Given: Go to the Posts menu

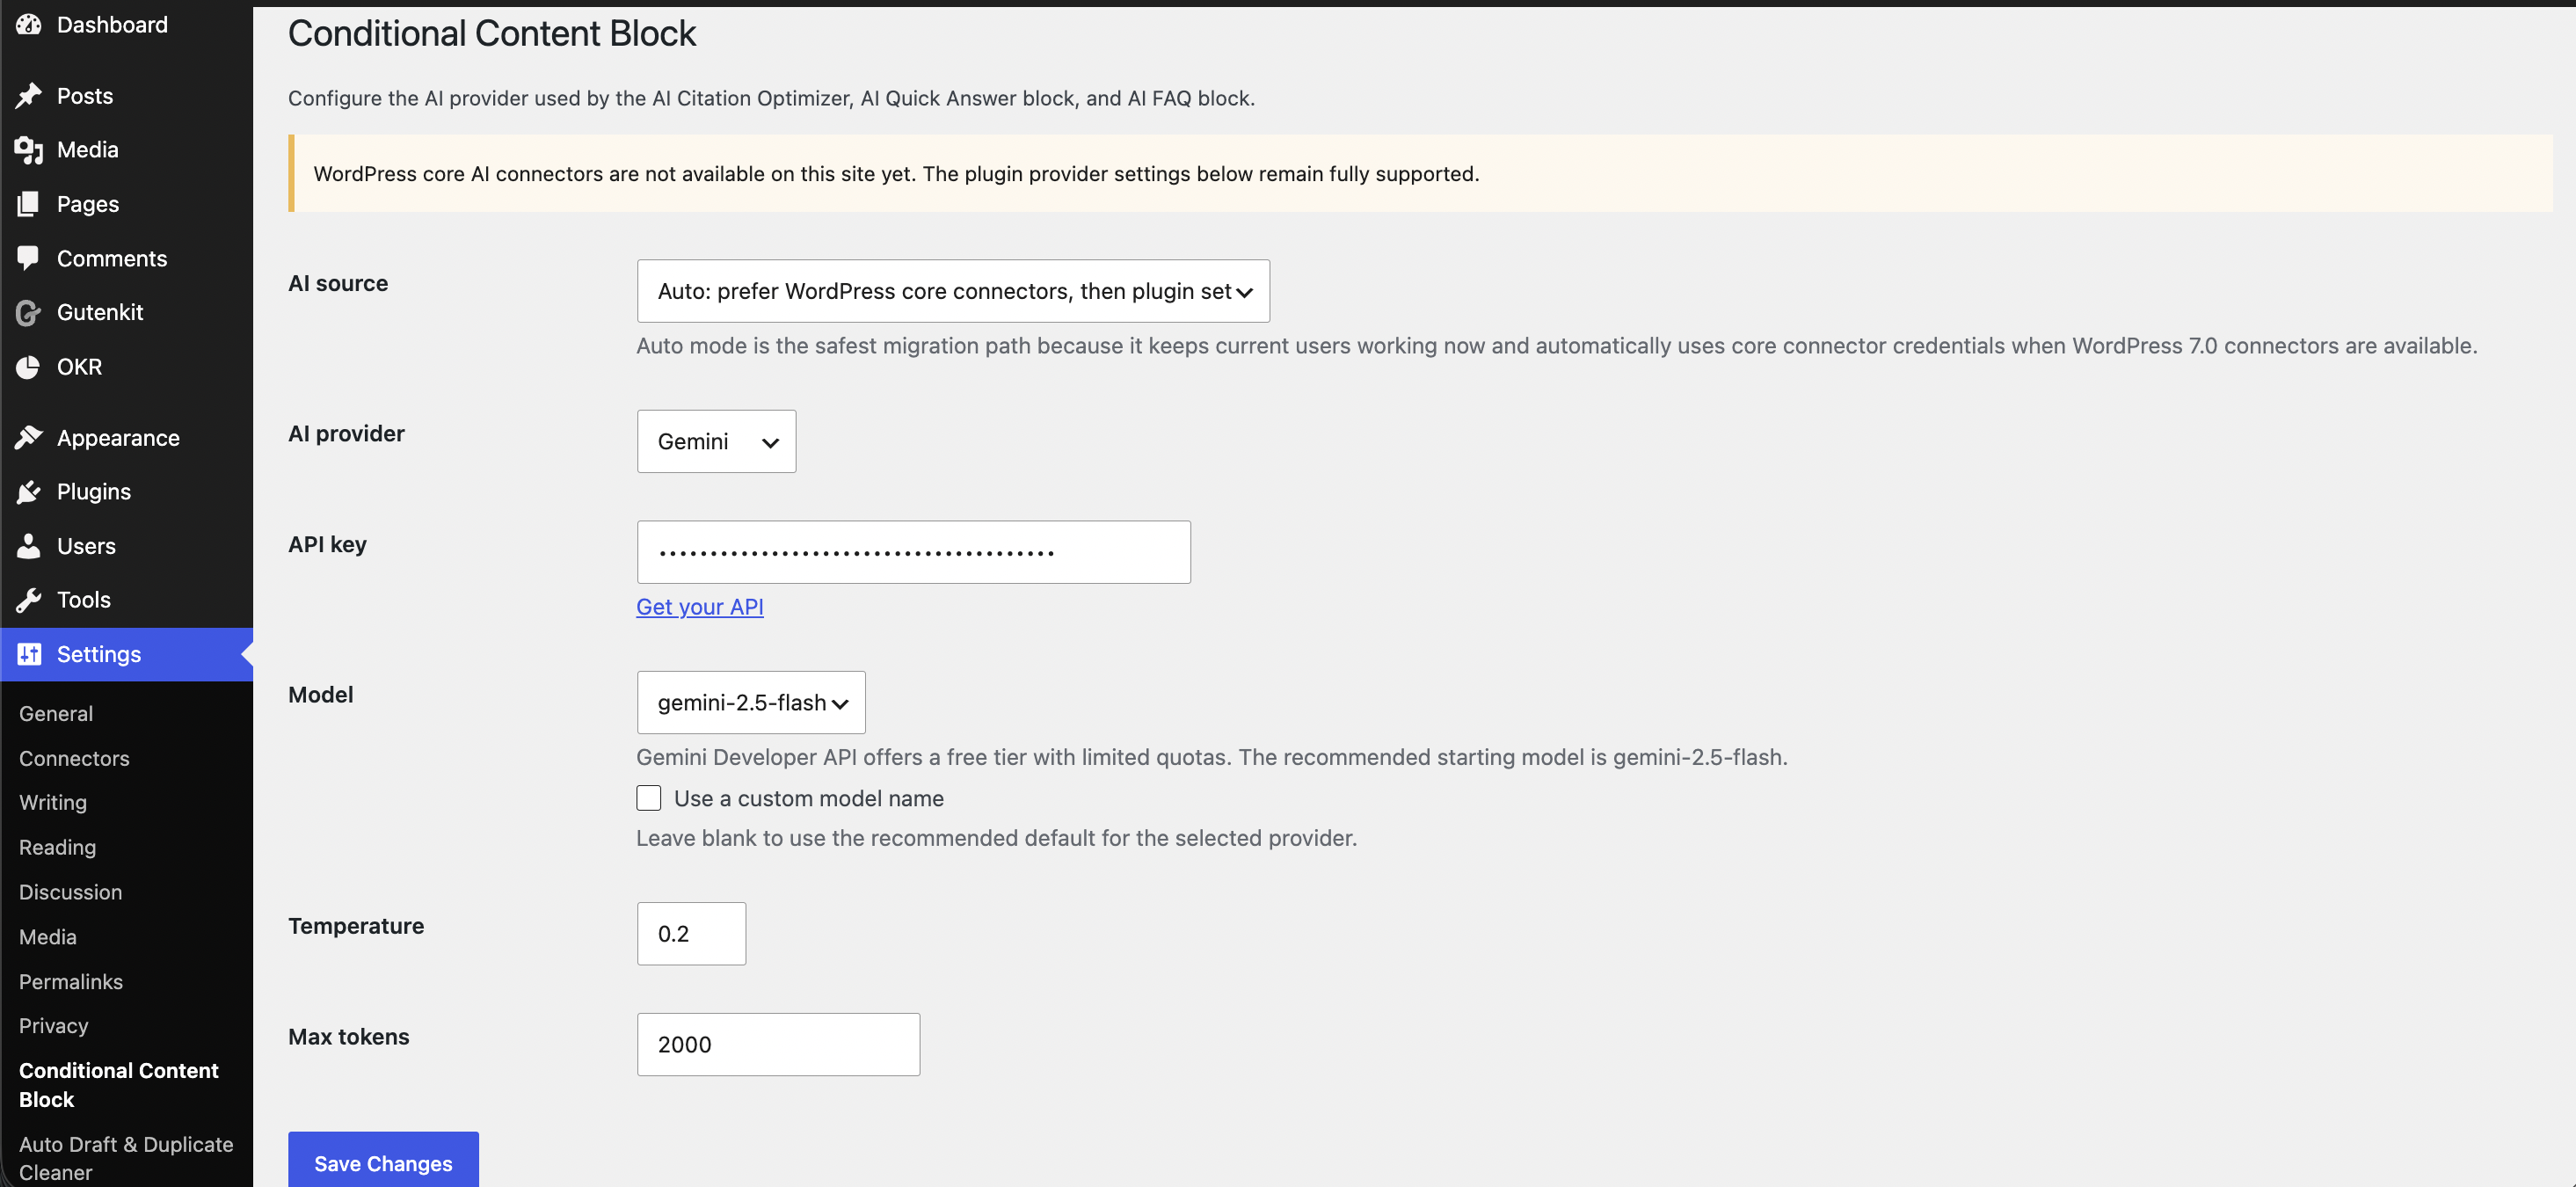Looking at the screenshot, I should click(x=126, y=95).
